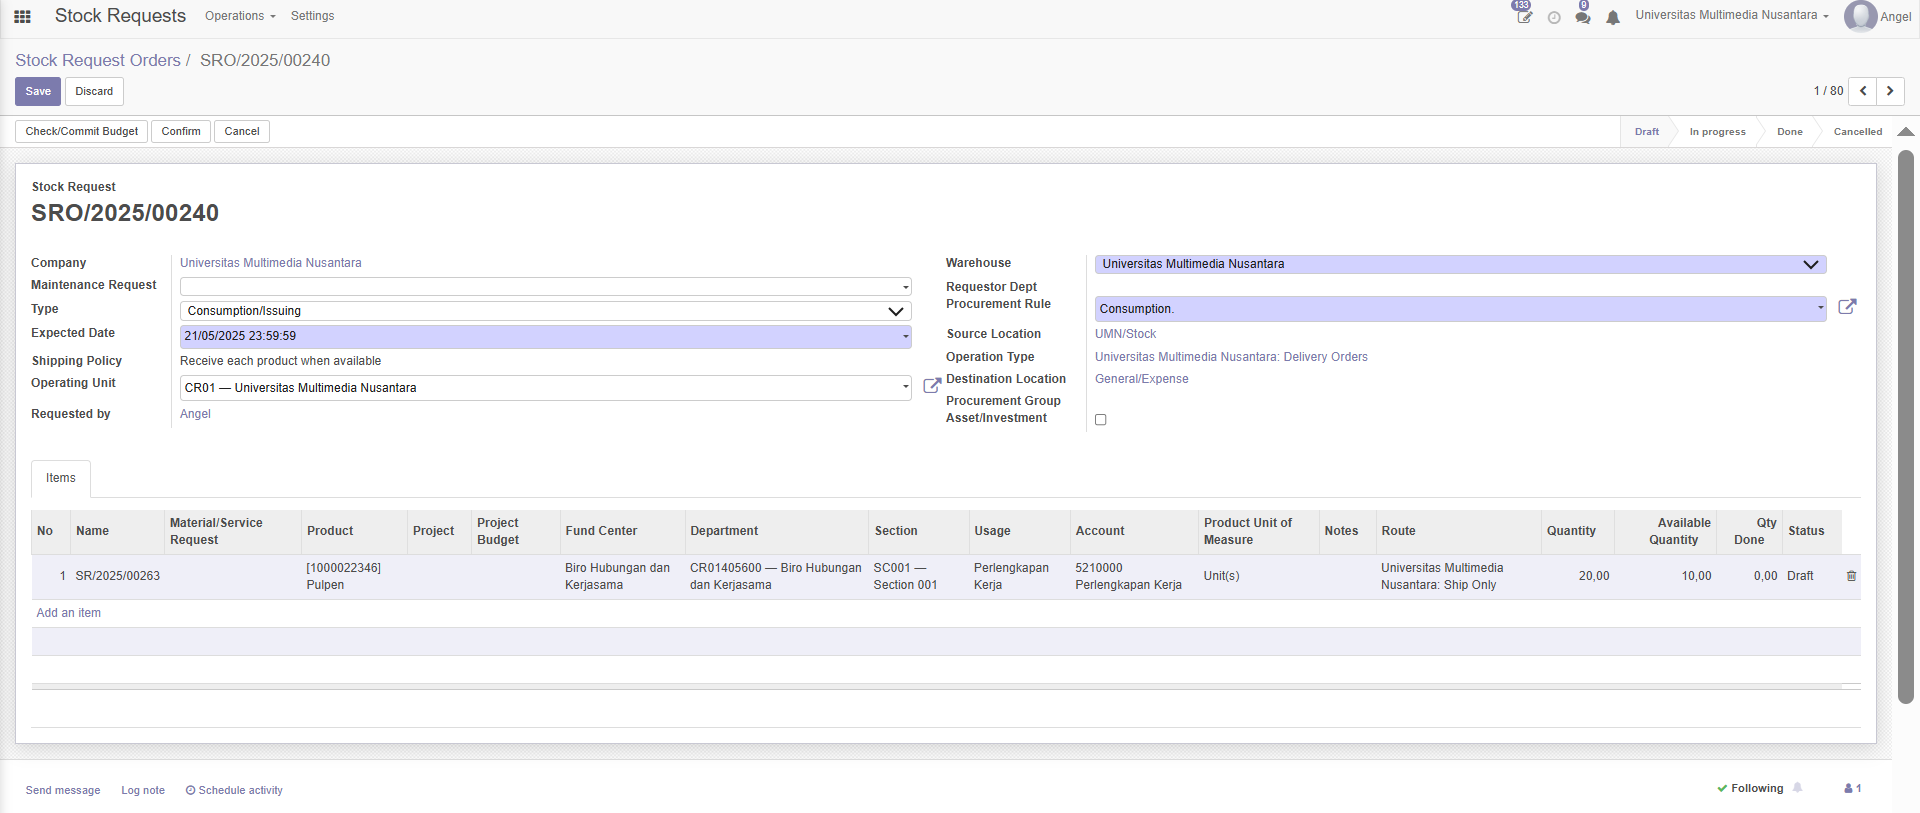The width and height of the screenshot is (1920, 813).
Task: Tick the Asset/Investment checkbox
Action: coord(1101,420)
